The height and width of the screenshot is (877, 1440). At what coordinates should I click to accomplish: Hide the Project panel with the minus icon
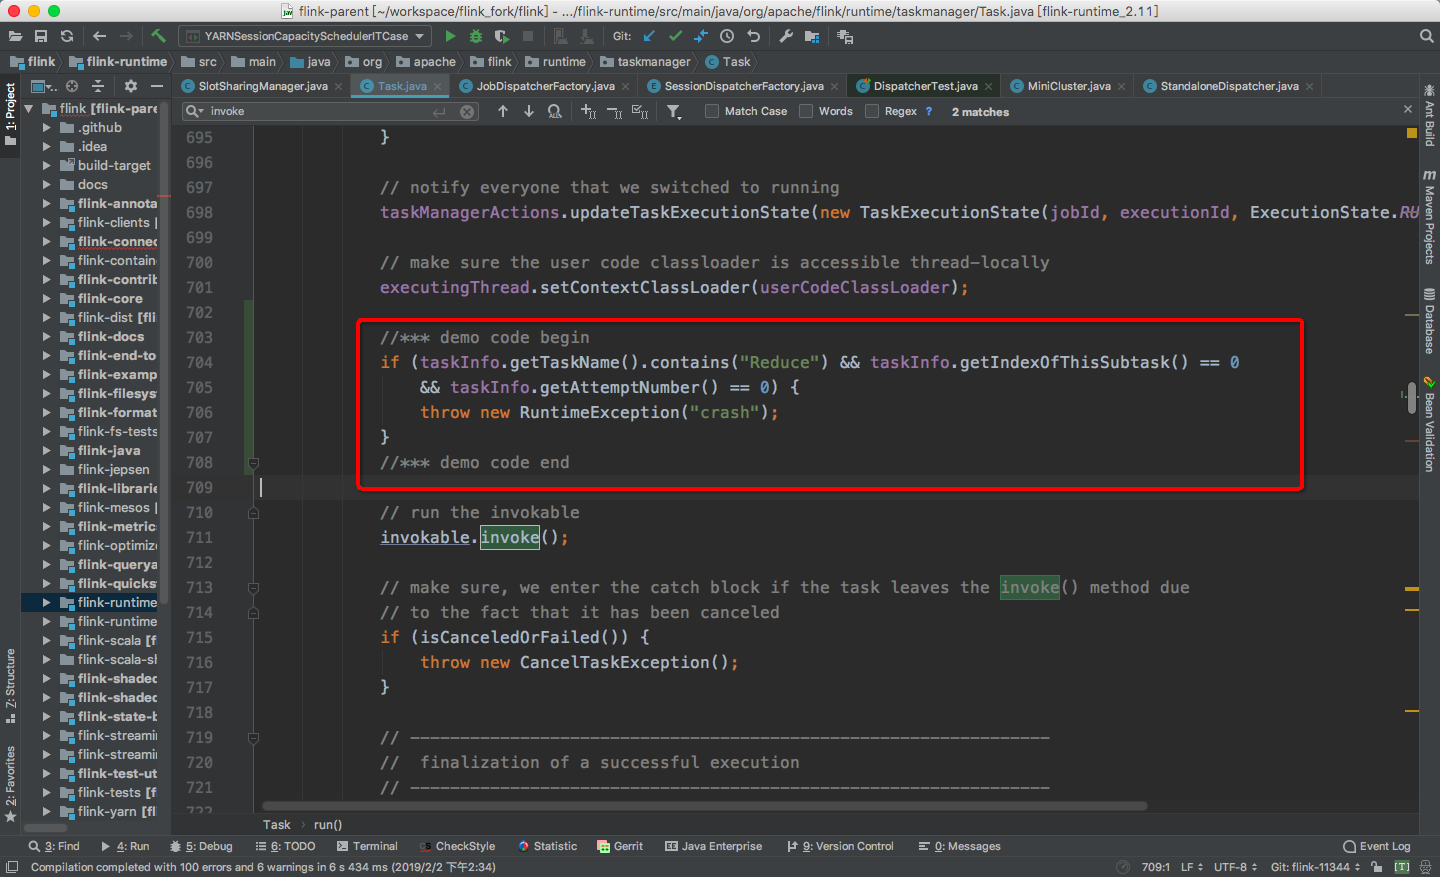(x=156, y=86)
